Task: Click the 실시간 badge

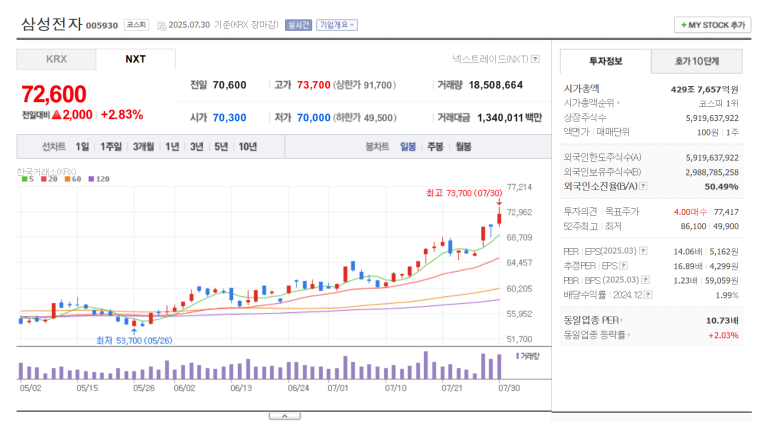Action: pos(298,25)
